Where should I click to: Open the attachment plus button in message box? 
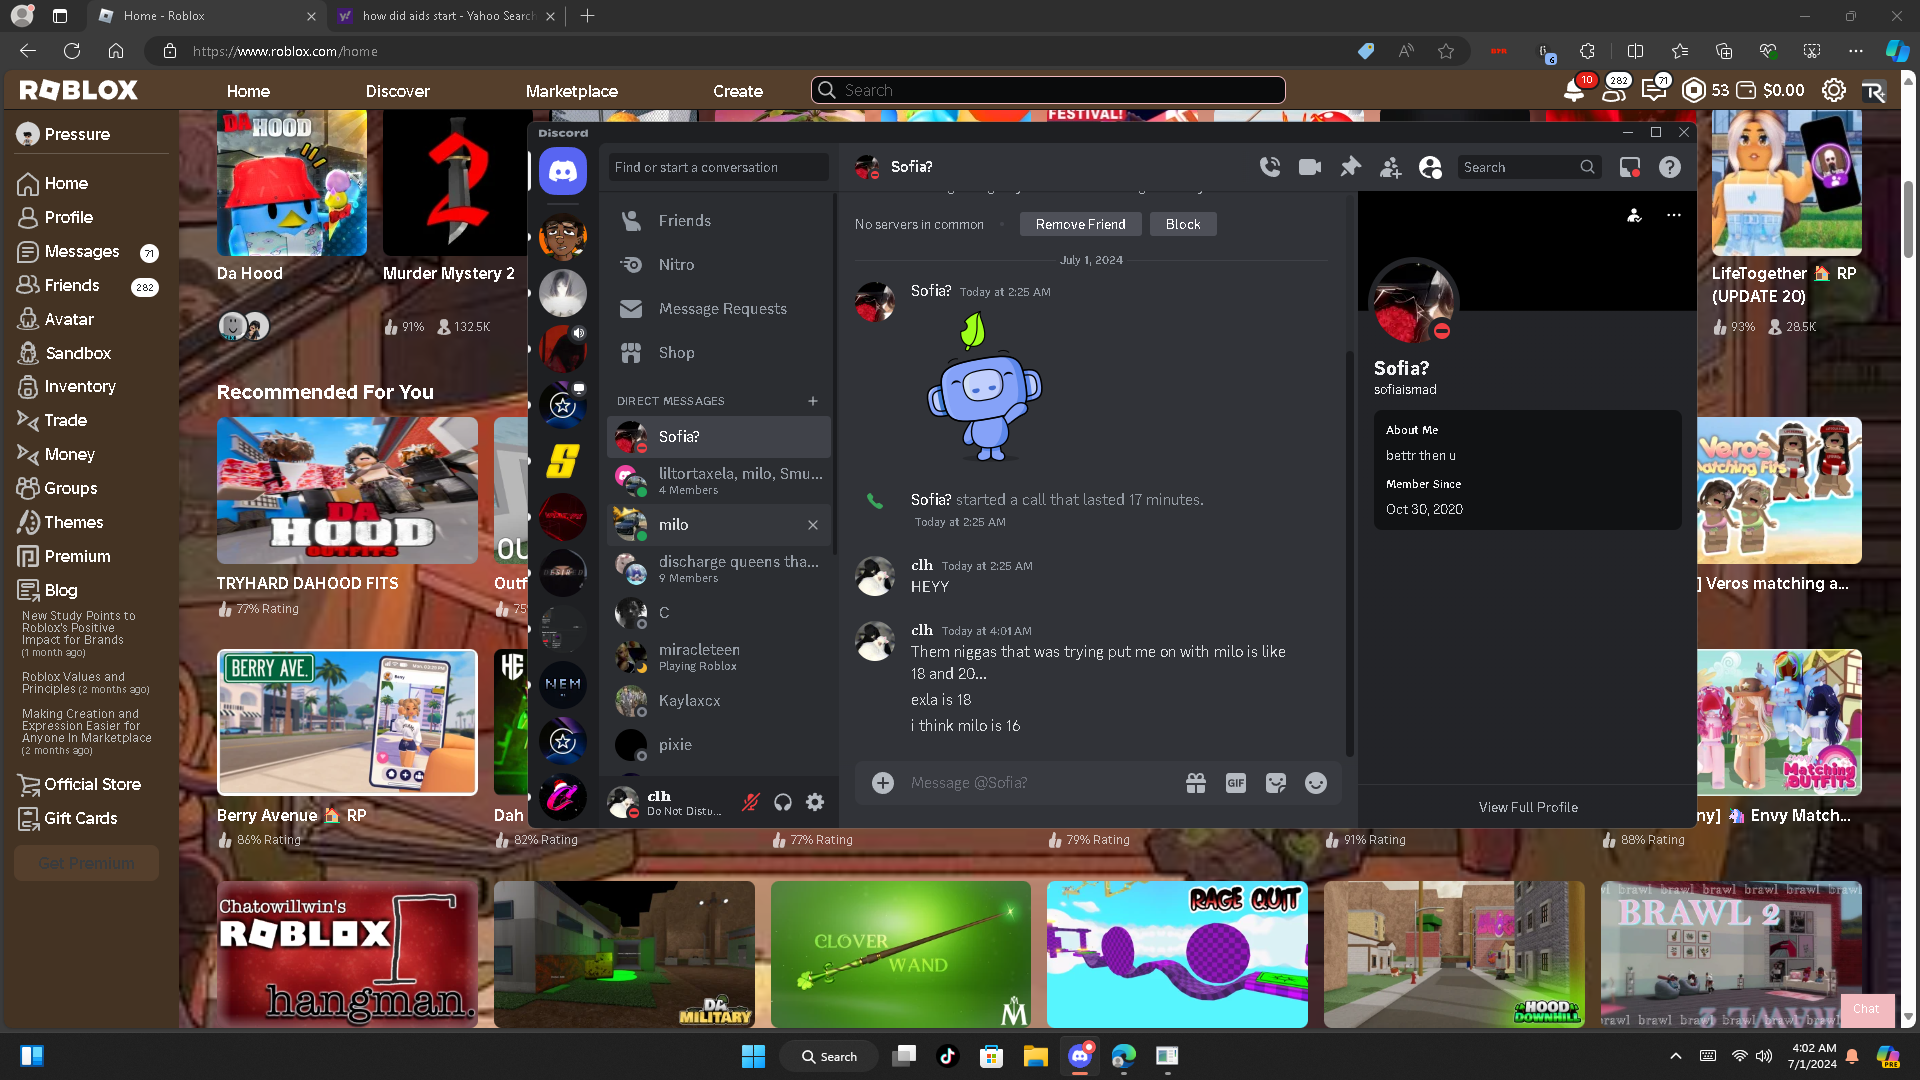pyautogui.click(x=883, y=783)
